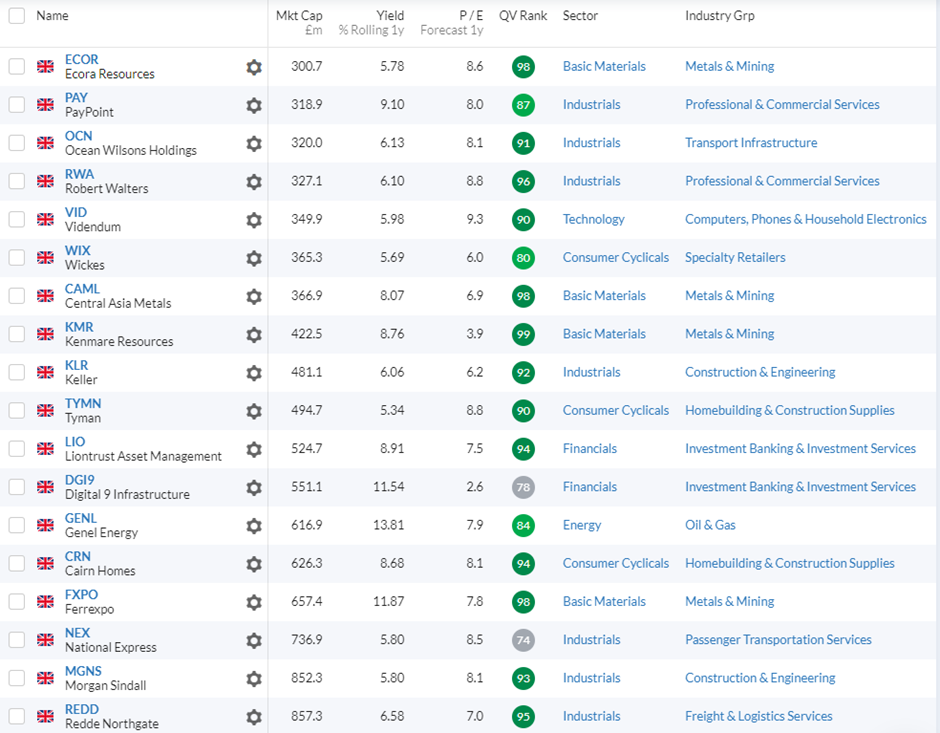
Task: Open gear options for Central Asia Metals
Action: click(x=254, y=297)
